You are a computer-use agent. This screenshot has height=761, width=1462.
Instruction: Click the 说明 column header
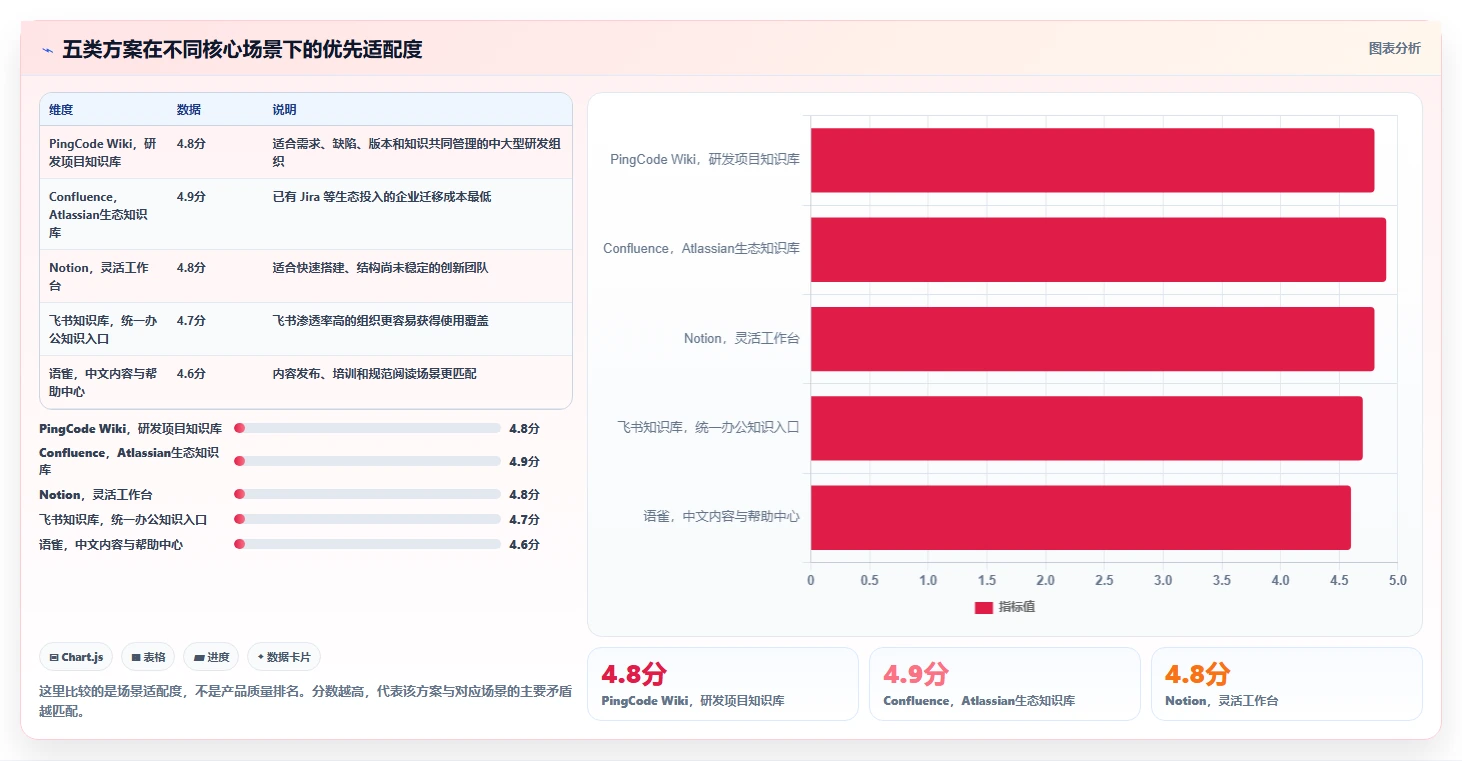click(285, 110)
